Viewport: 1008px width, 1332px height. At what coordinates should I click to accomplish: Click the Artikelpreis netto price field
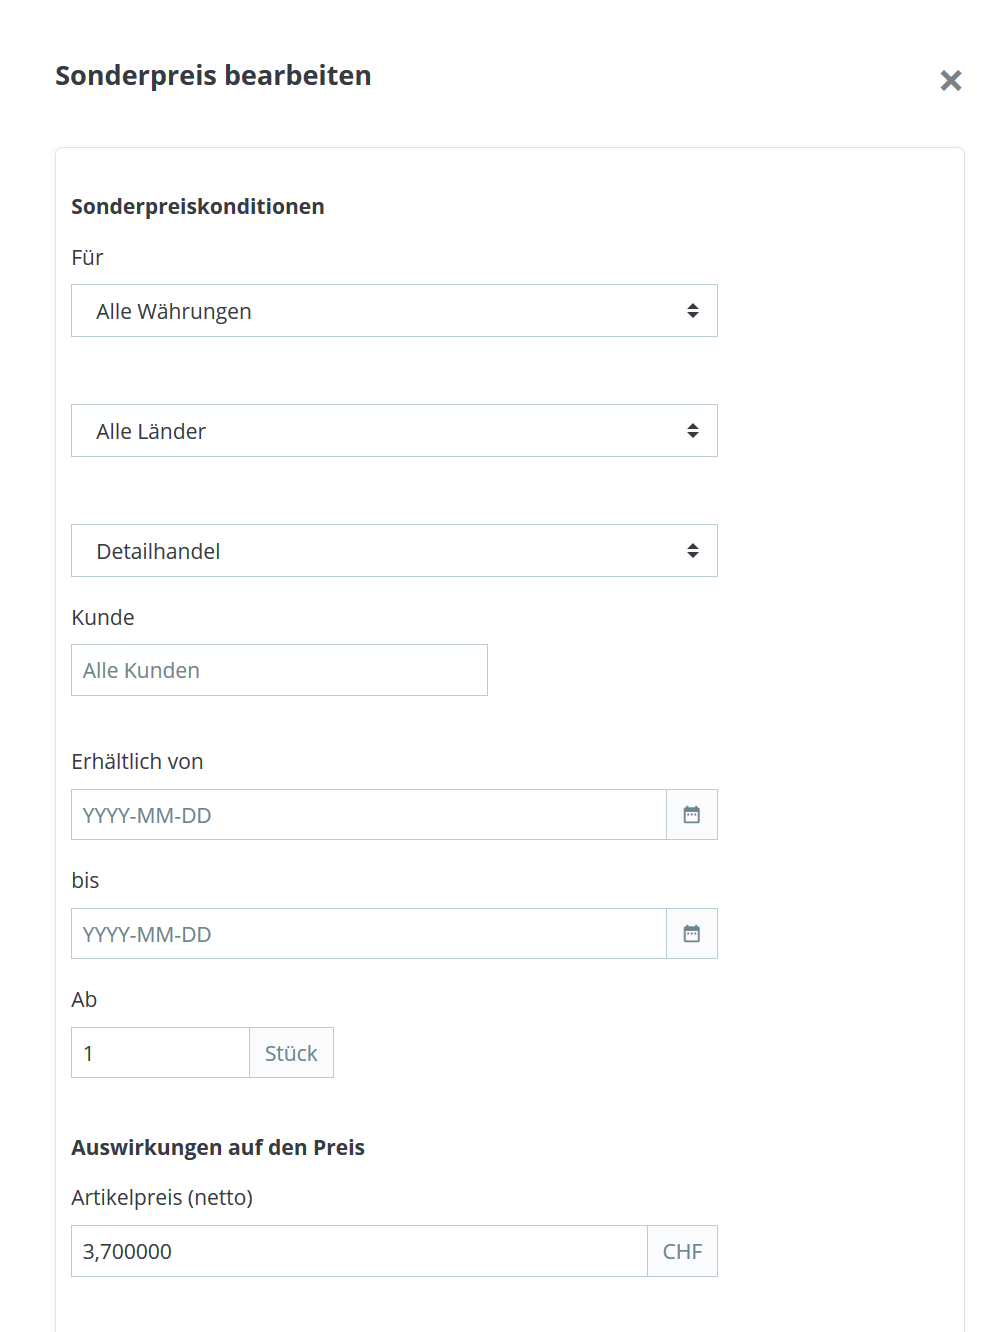359,1251
